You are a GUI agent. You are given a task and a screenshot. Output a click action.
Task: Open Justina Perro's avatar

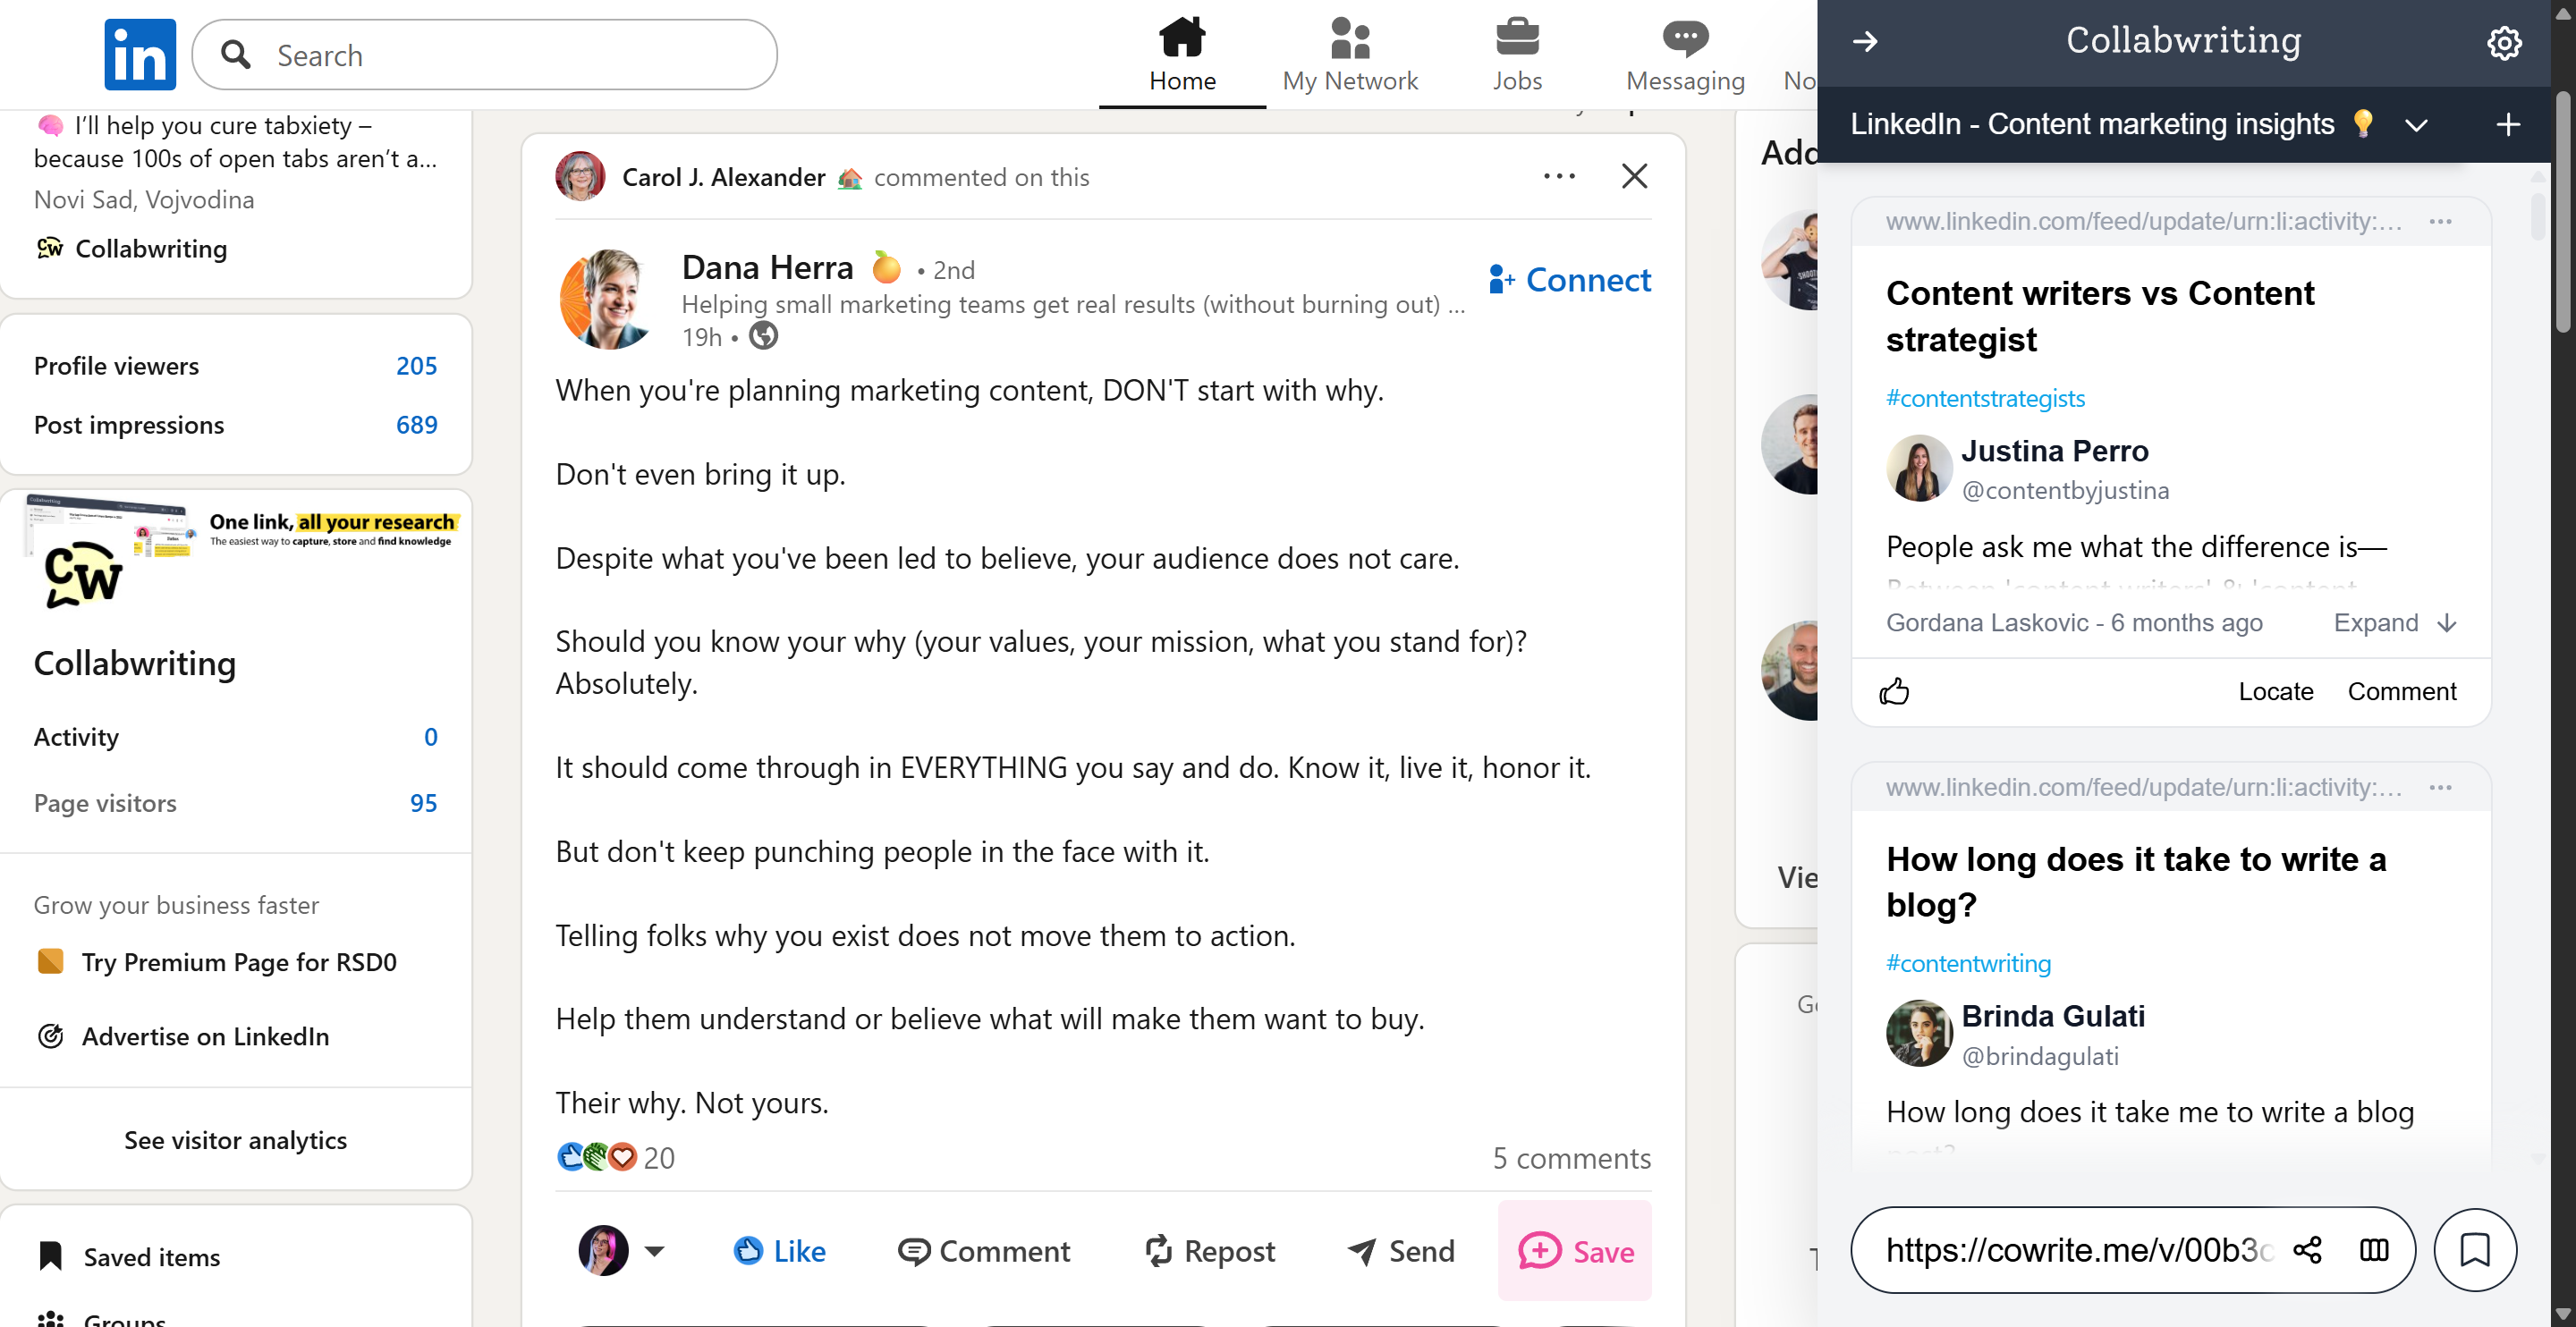1919,468
